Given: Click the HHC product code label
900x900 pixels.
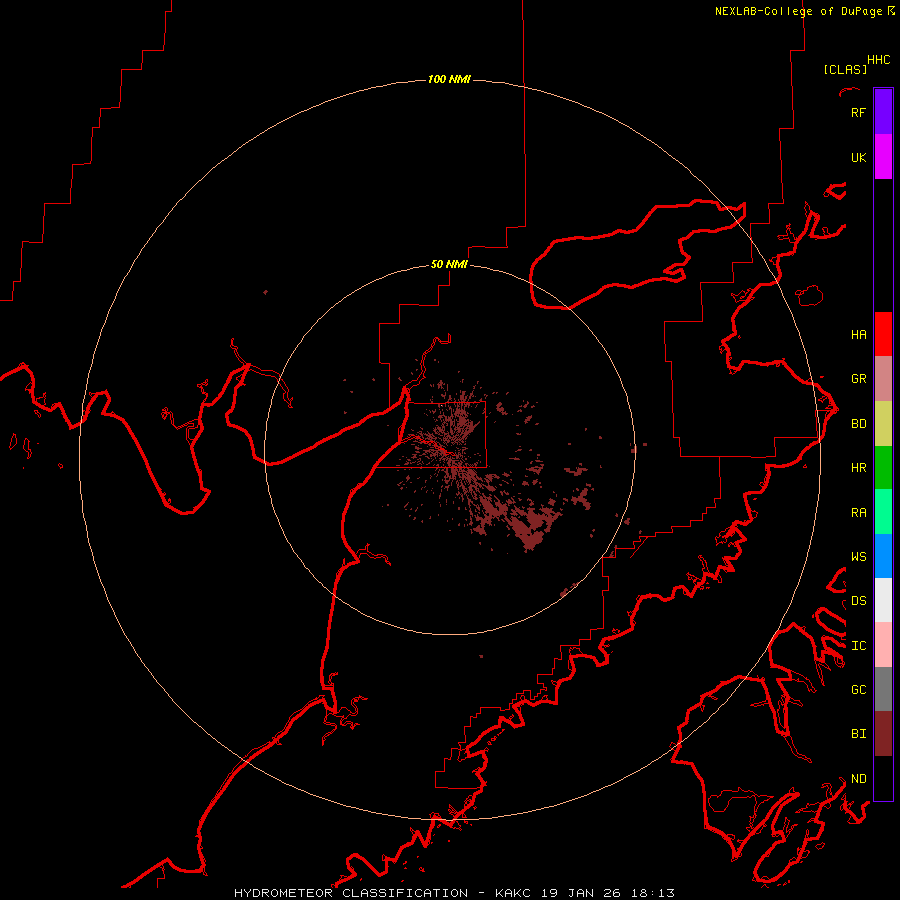Looking at the screenshot, I should (878, 60).
